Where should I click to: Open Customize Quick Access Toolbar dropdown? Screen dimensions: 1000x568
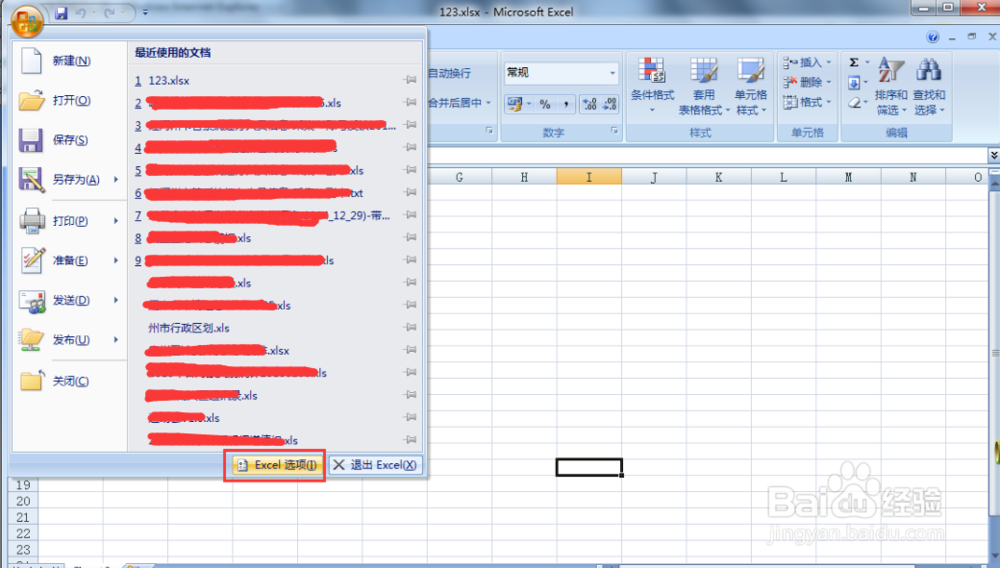coord(145,13)
